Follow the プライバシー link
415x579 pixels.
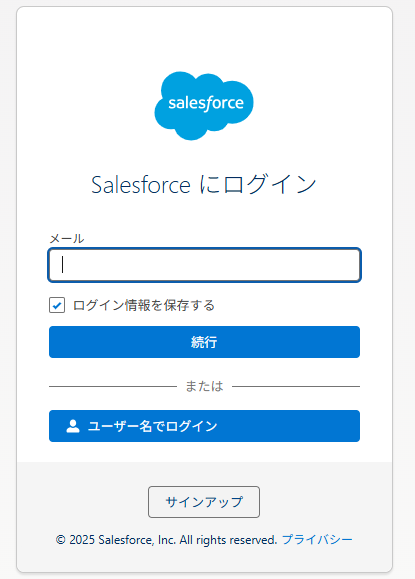point(317,540)
